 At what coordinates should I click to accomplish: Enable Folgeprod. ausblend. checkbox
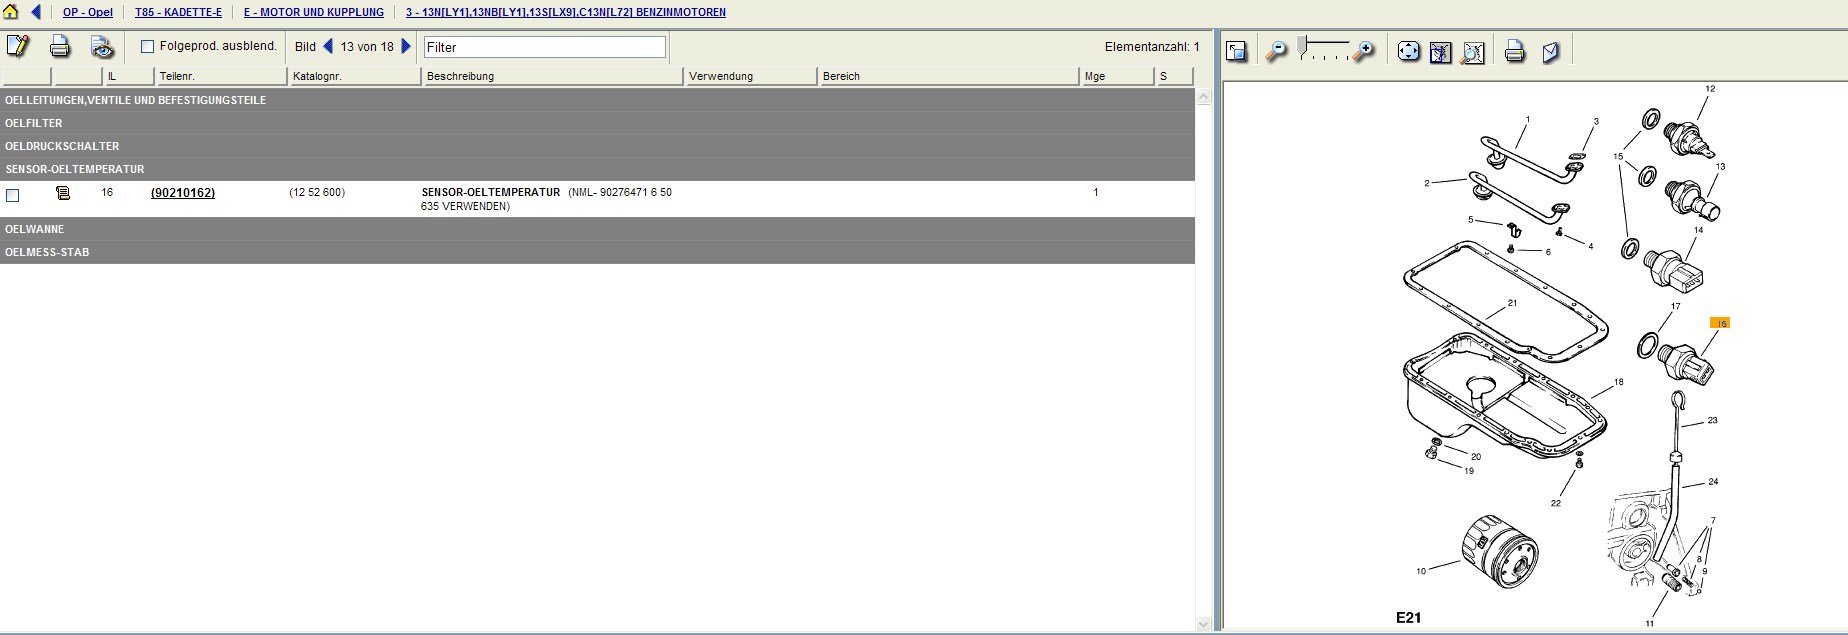tap(148, 46)
